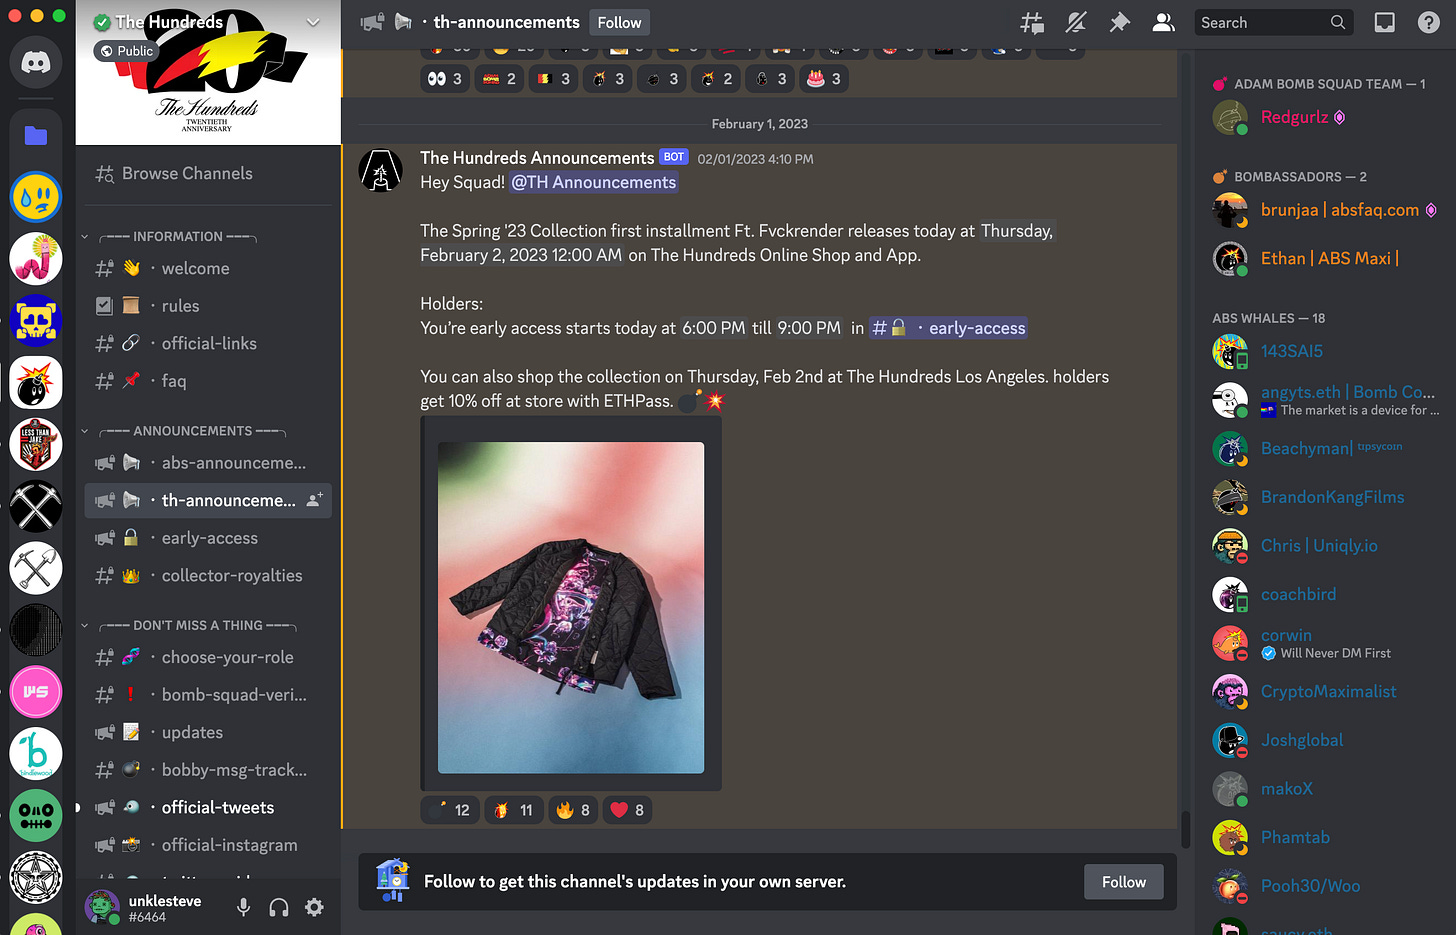Image resolution: width=1456 pixels, height=935 pixels.
Task: Open the abs-announcements channel
Action: tap(208, 463)
